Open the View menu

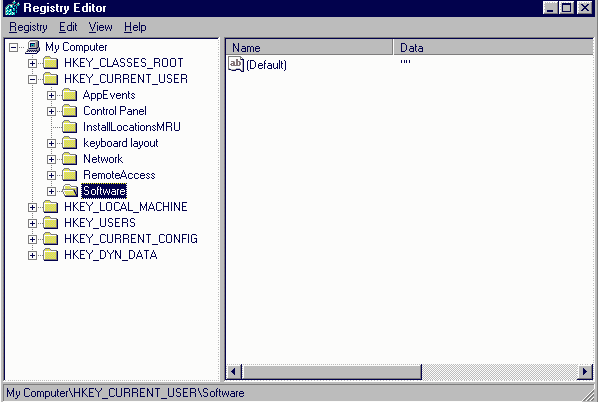[100, 27]
